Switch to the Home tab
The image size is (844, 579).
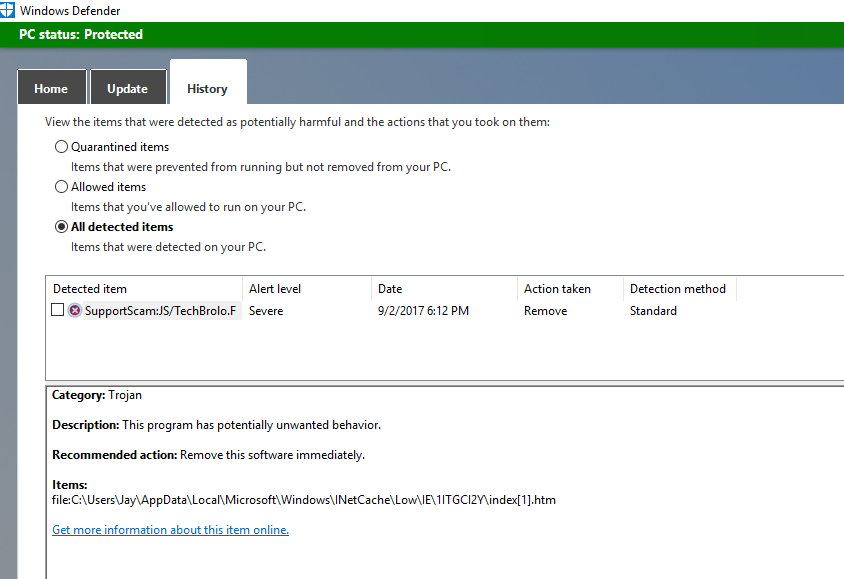(x=52, y=87)
